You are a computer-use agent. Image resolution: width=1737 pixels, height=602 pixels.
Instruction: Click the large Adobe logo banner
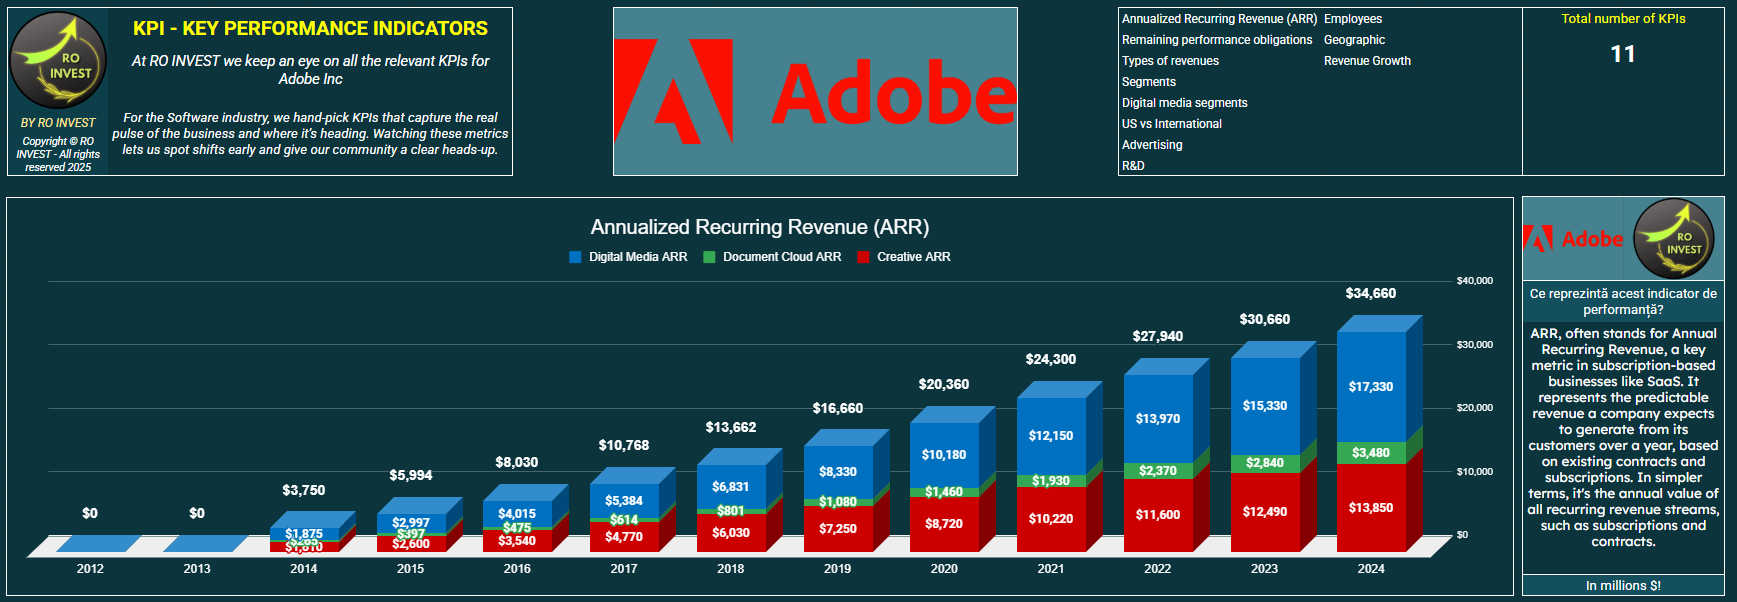(x=815, y=92)
